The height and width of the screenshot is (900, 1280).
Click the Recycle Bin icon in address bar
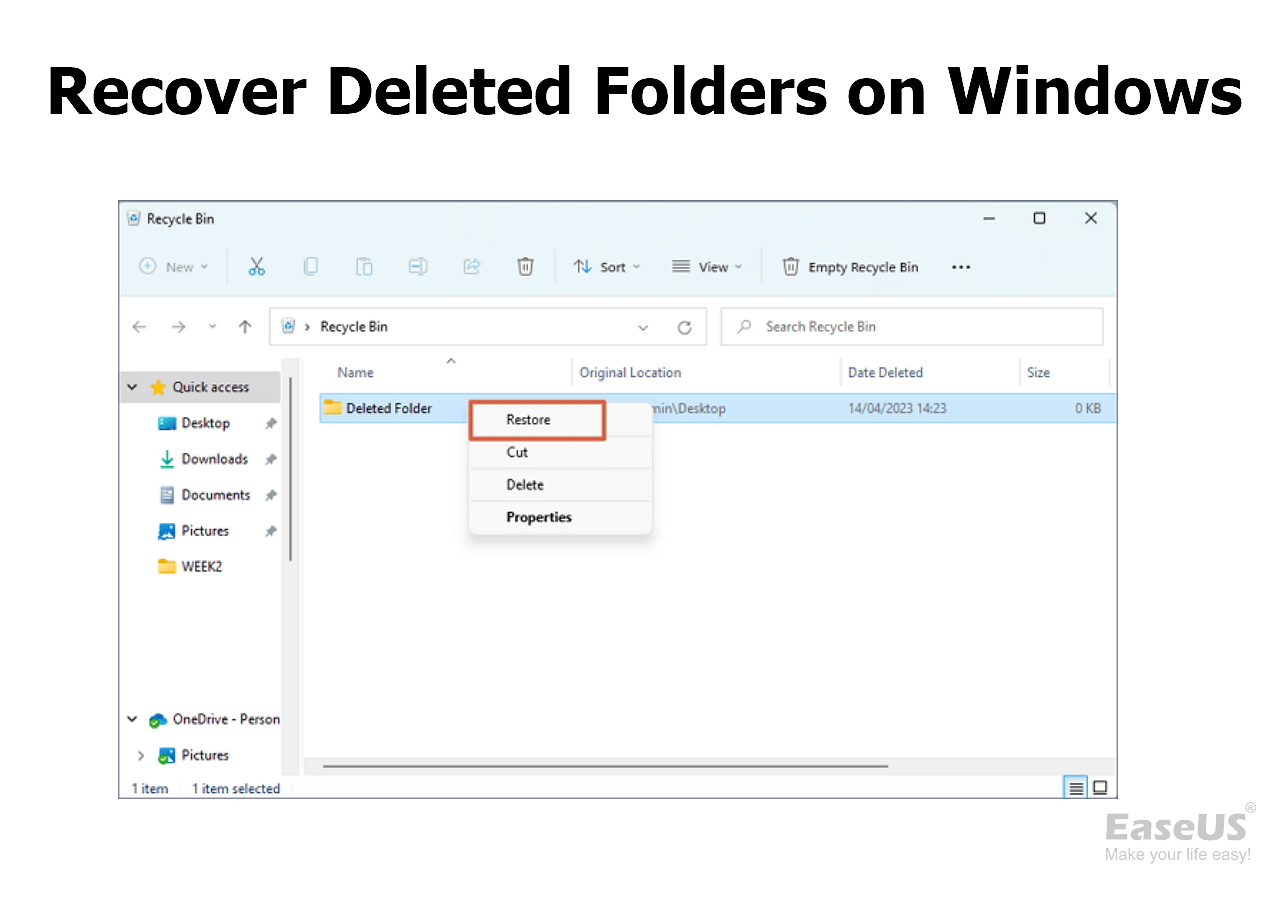tap(289, 326)
